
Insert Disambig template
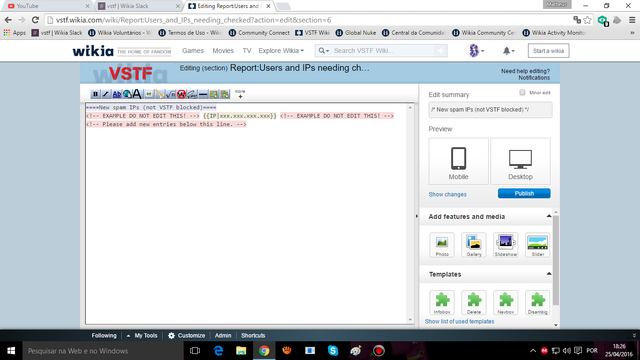pyautogui.click(x=538, y=302)
